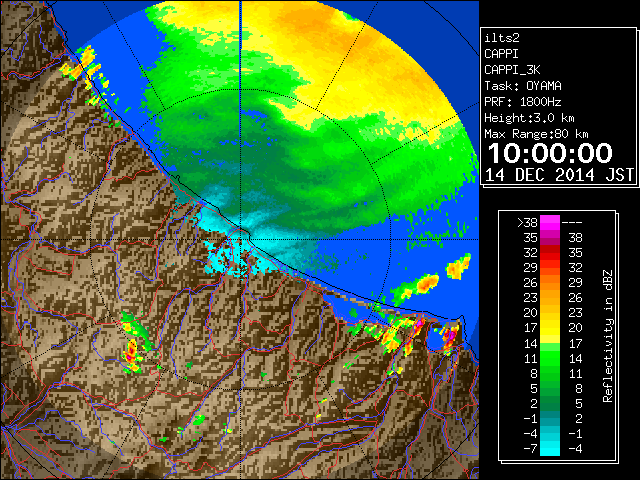Click the cyan -7 dBZ legend swatch
This screenshot has width=640, height=480.
pos(550,449)
